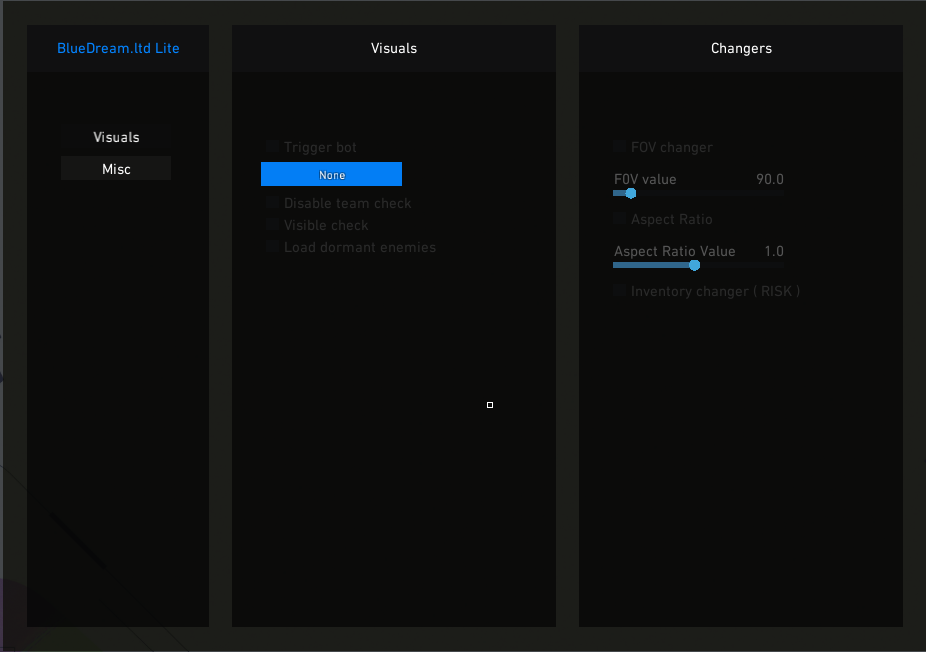Switch to the Visuals sidebar tab
926x652 pixels.
pos(116,137)
